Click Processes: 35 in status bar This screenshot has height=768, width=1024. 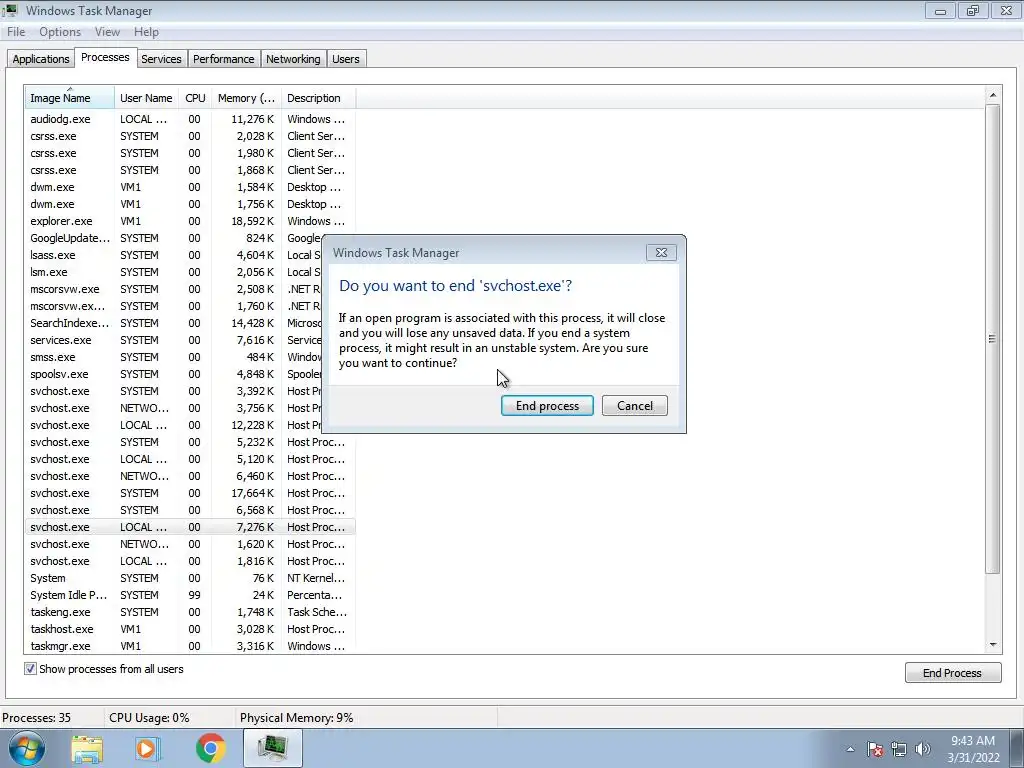[37, 718]
